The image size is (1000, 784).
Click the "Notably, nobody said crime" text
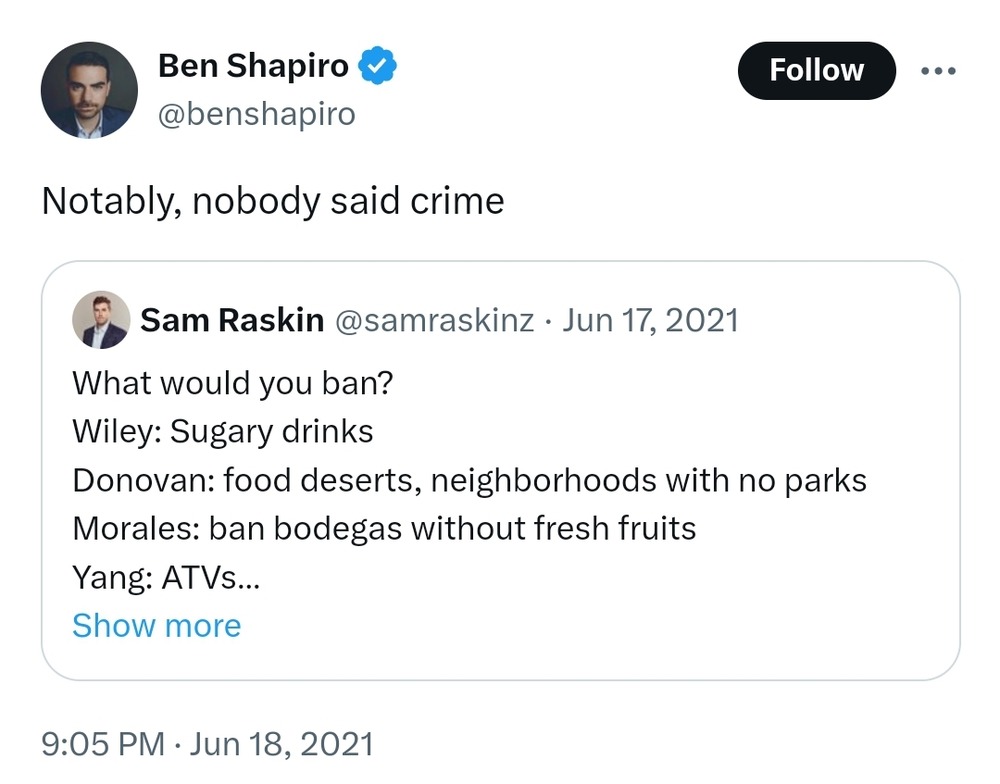pos(272,201)
